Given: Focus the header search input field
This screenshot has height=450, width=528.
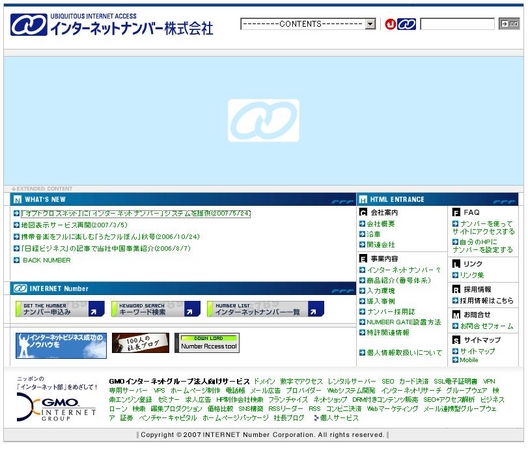Looking at the screenshot, I should coord(457,24).
